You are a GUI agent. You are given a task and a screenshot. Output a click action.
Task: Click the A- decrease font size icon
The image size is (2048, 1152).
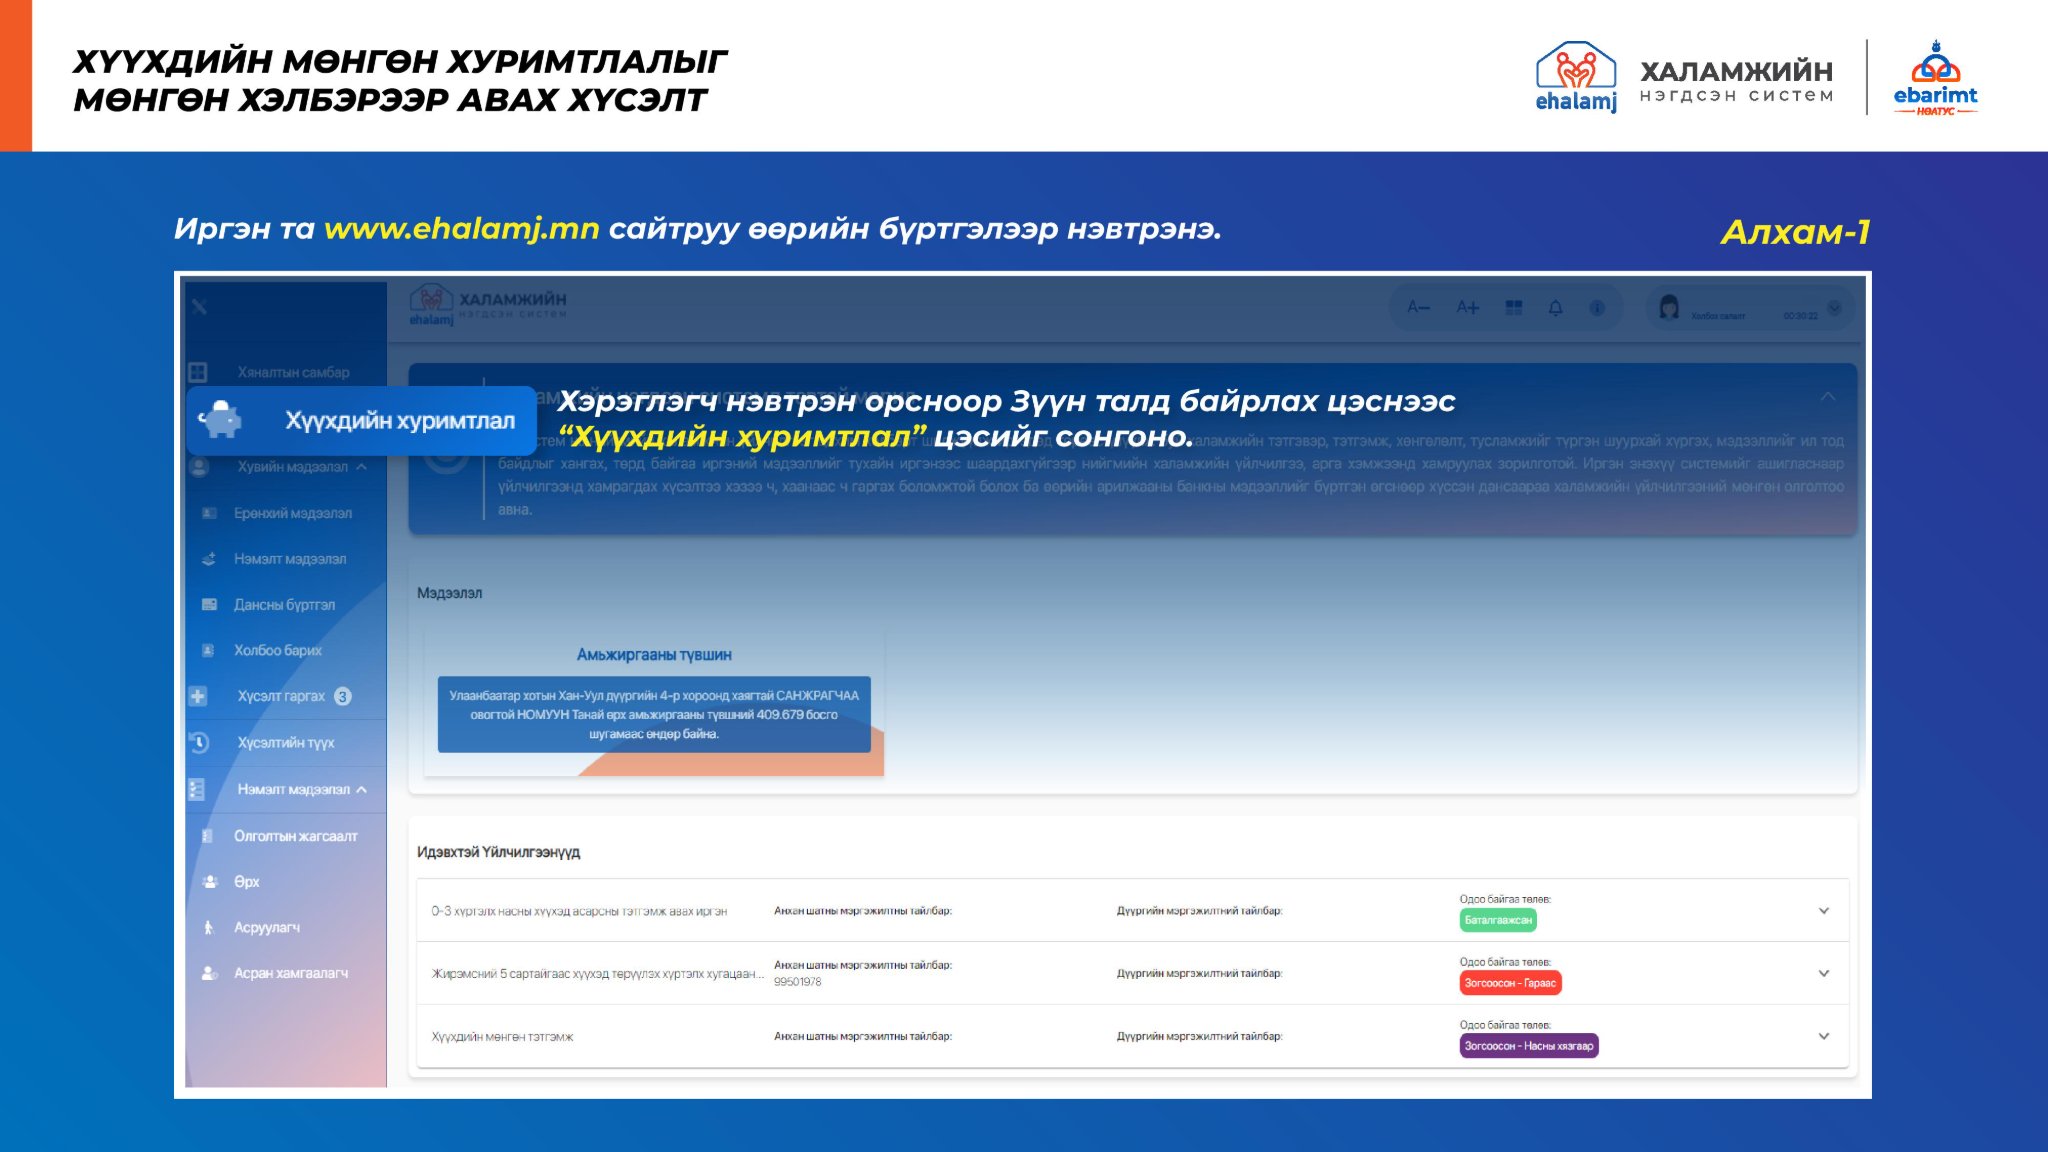[1418, 308]
